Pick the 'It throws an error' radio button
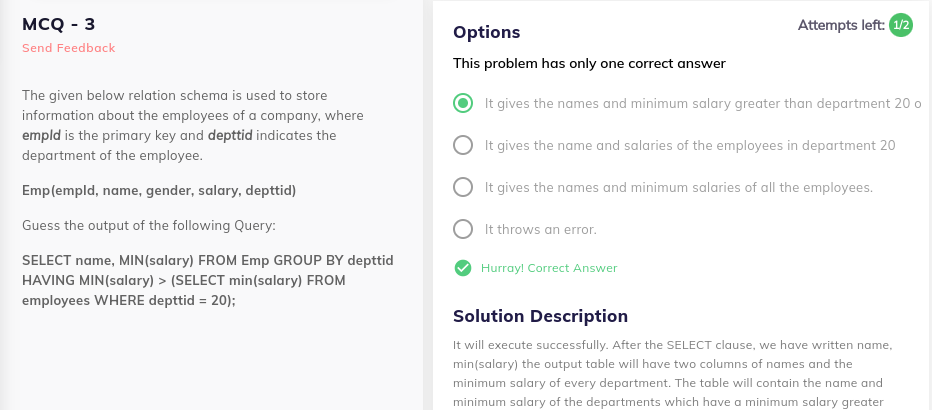 point(463,229)
